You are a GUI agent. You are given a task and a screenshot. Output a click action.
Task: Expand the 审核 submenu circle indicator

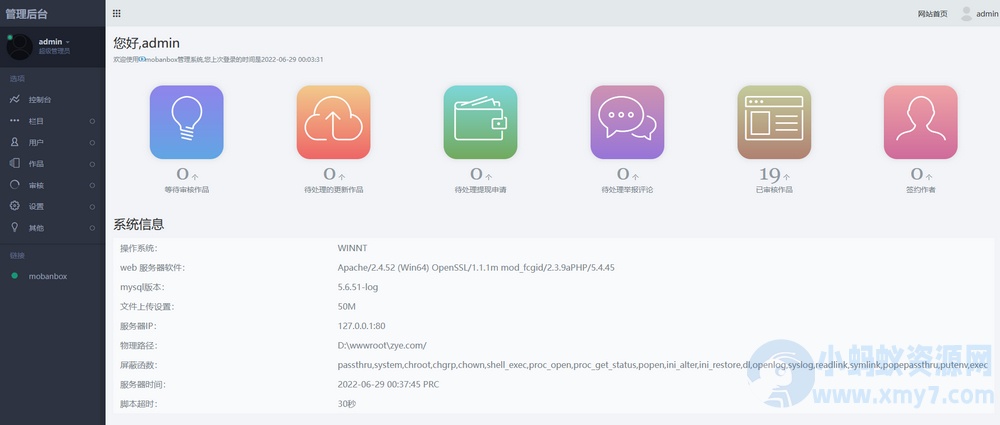[x=92, y=185]
